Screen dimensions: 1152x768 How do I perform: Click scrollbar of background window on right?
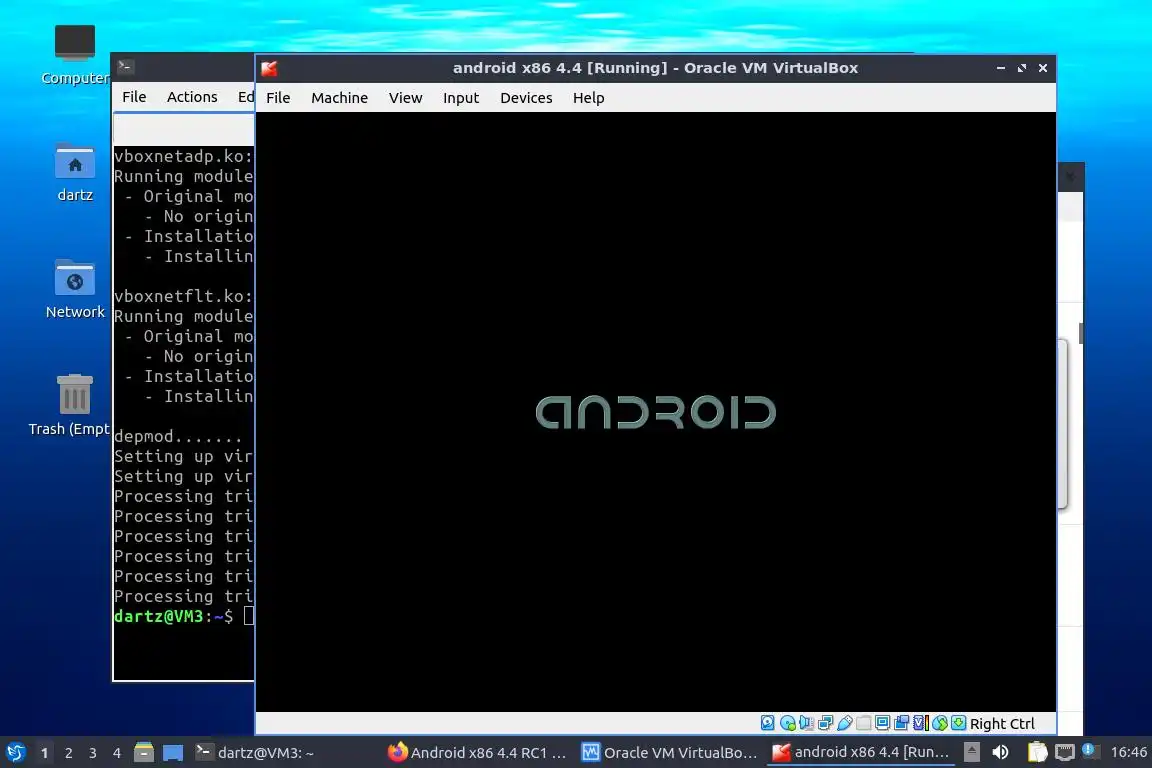click(x=1081, y=333)
